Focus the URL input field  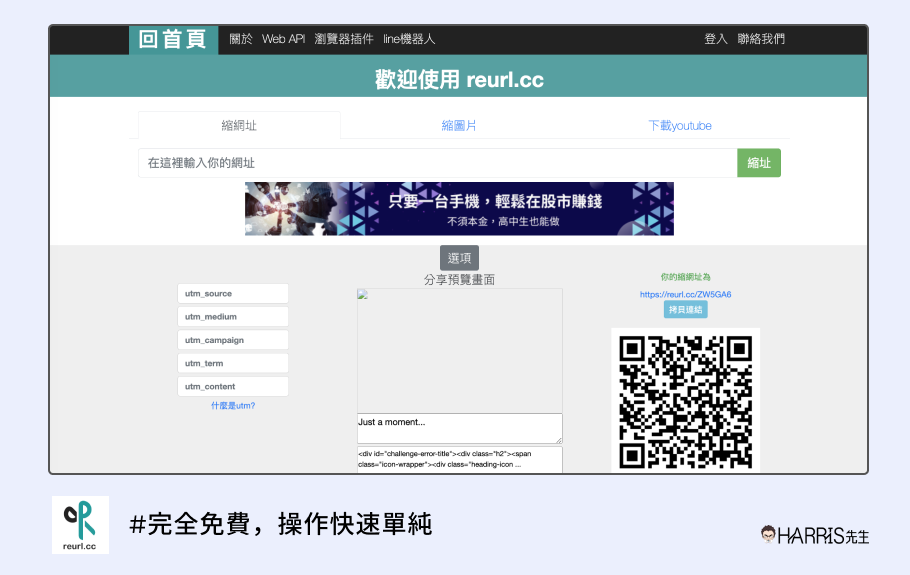(x=438, y=163)
